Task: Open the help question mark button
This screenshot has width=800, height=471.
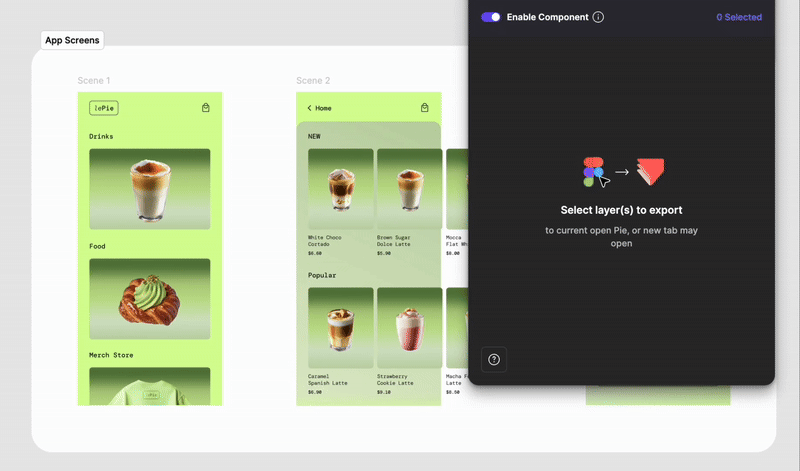Action: pos(494,359)
